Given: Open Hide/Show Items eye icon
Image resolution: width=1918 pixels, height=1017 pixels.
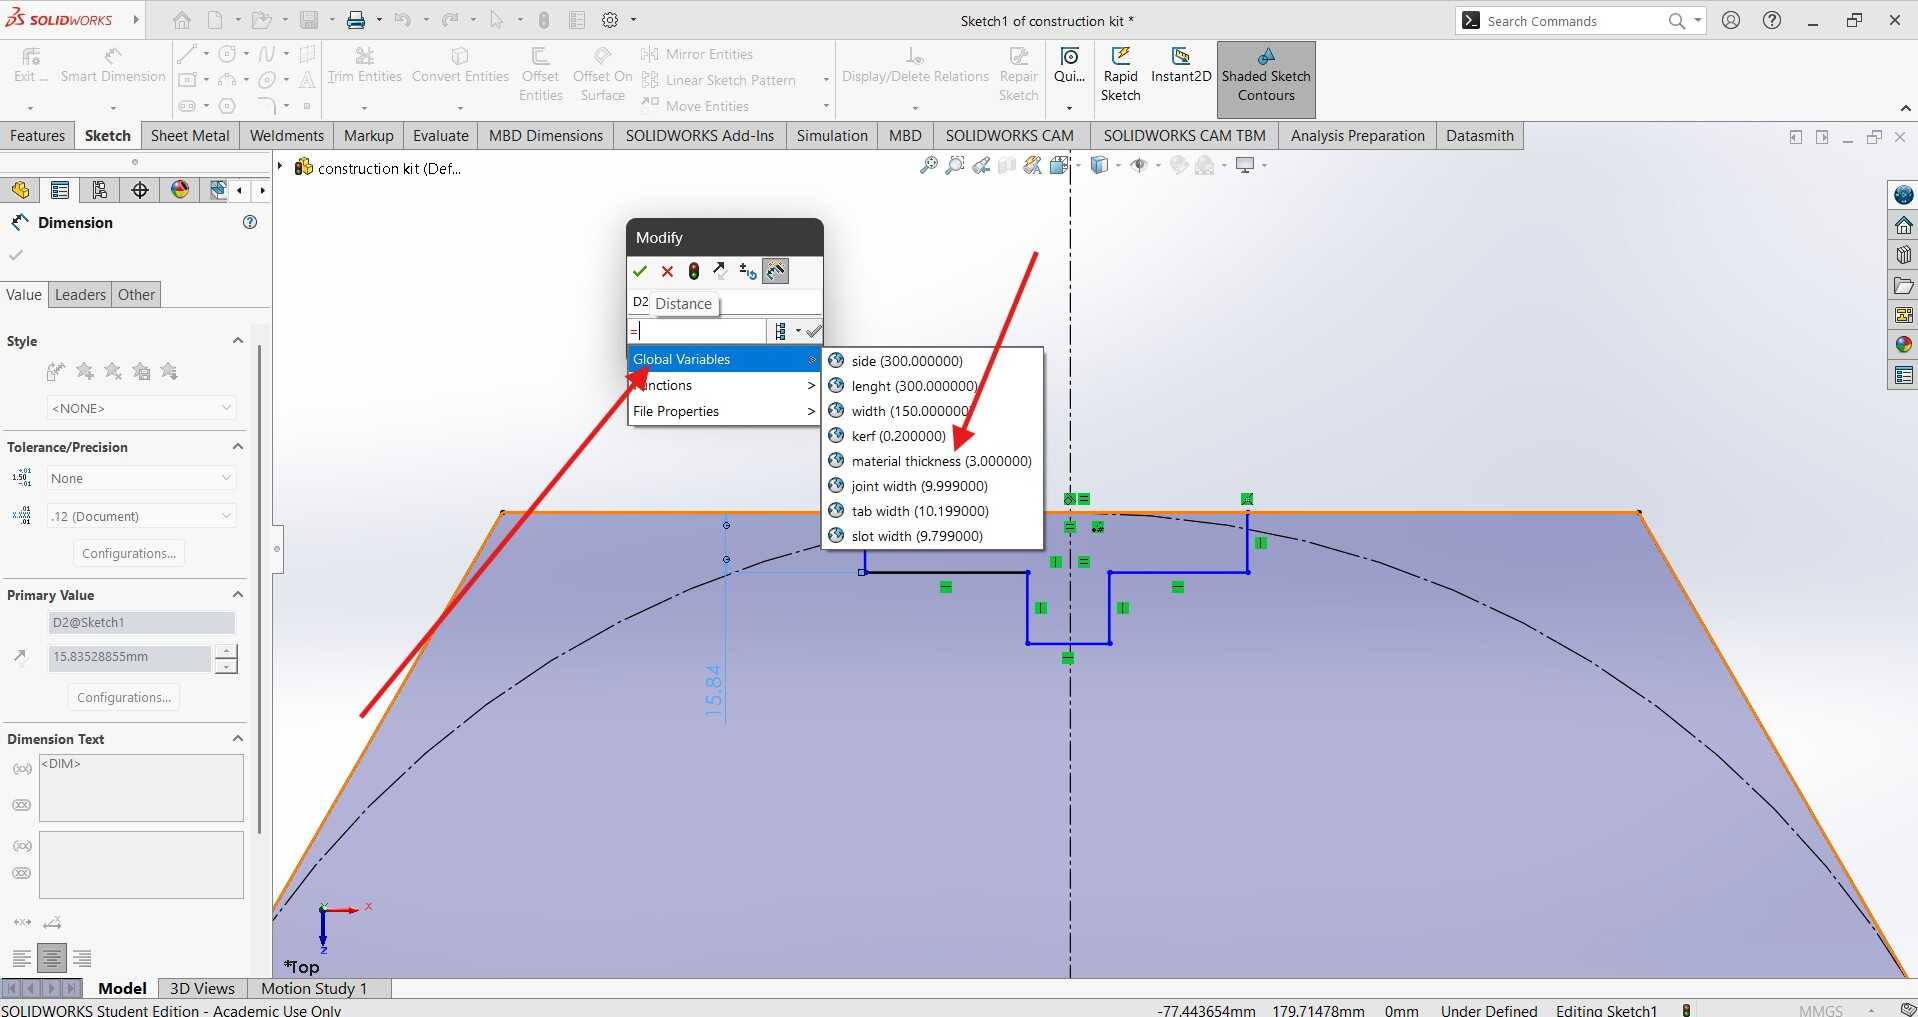Looking at the screenshot, I should tap(1138, 166).
